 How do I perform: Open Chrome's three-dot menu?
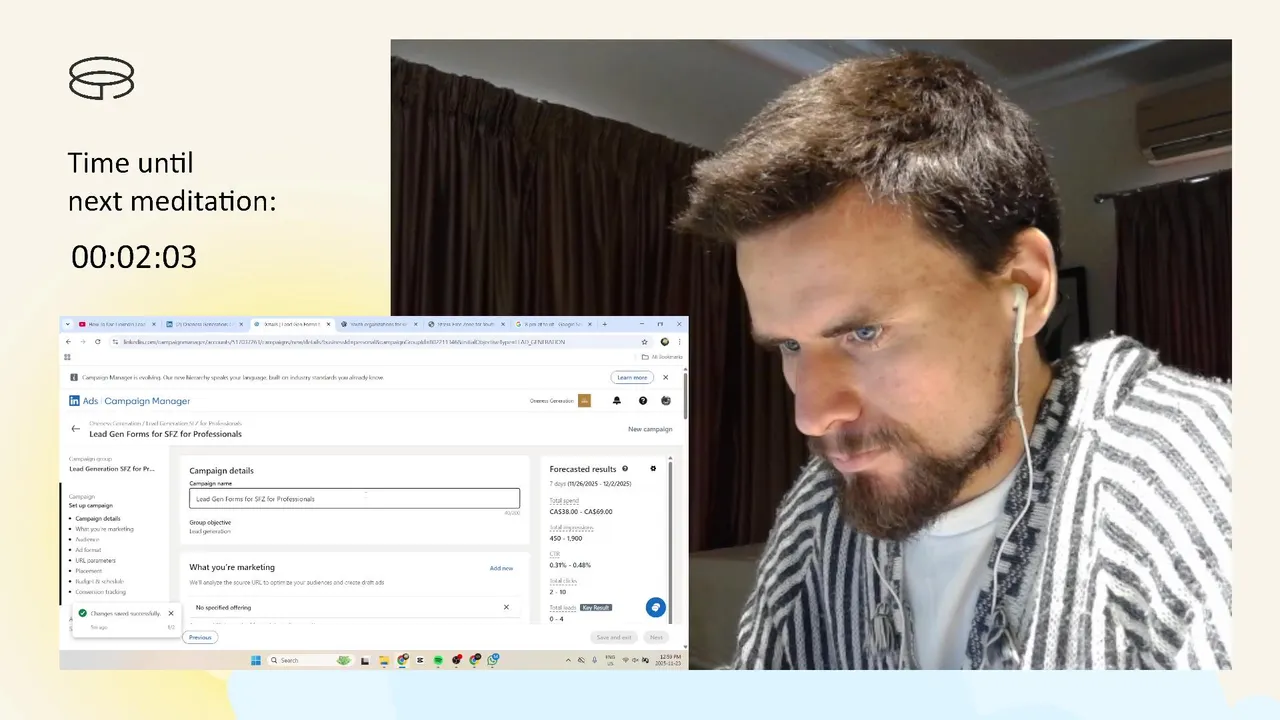click(x=679, y=341)
